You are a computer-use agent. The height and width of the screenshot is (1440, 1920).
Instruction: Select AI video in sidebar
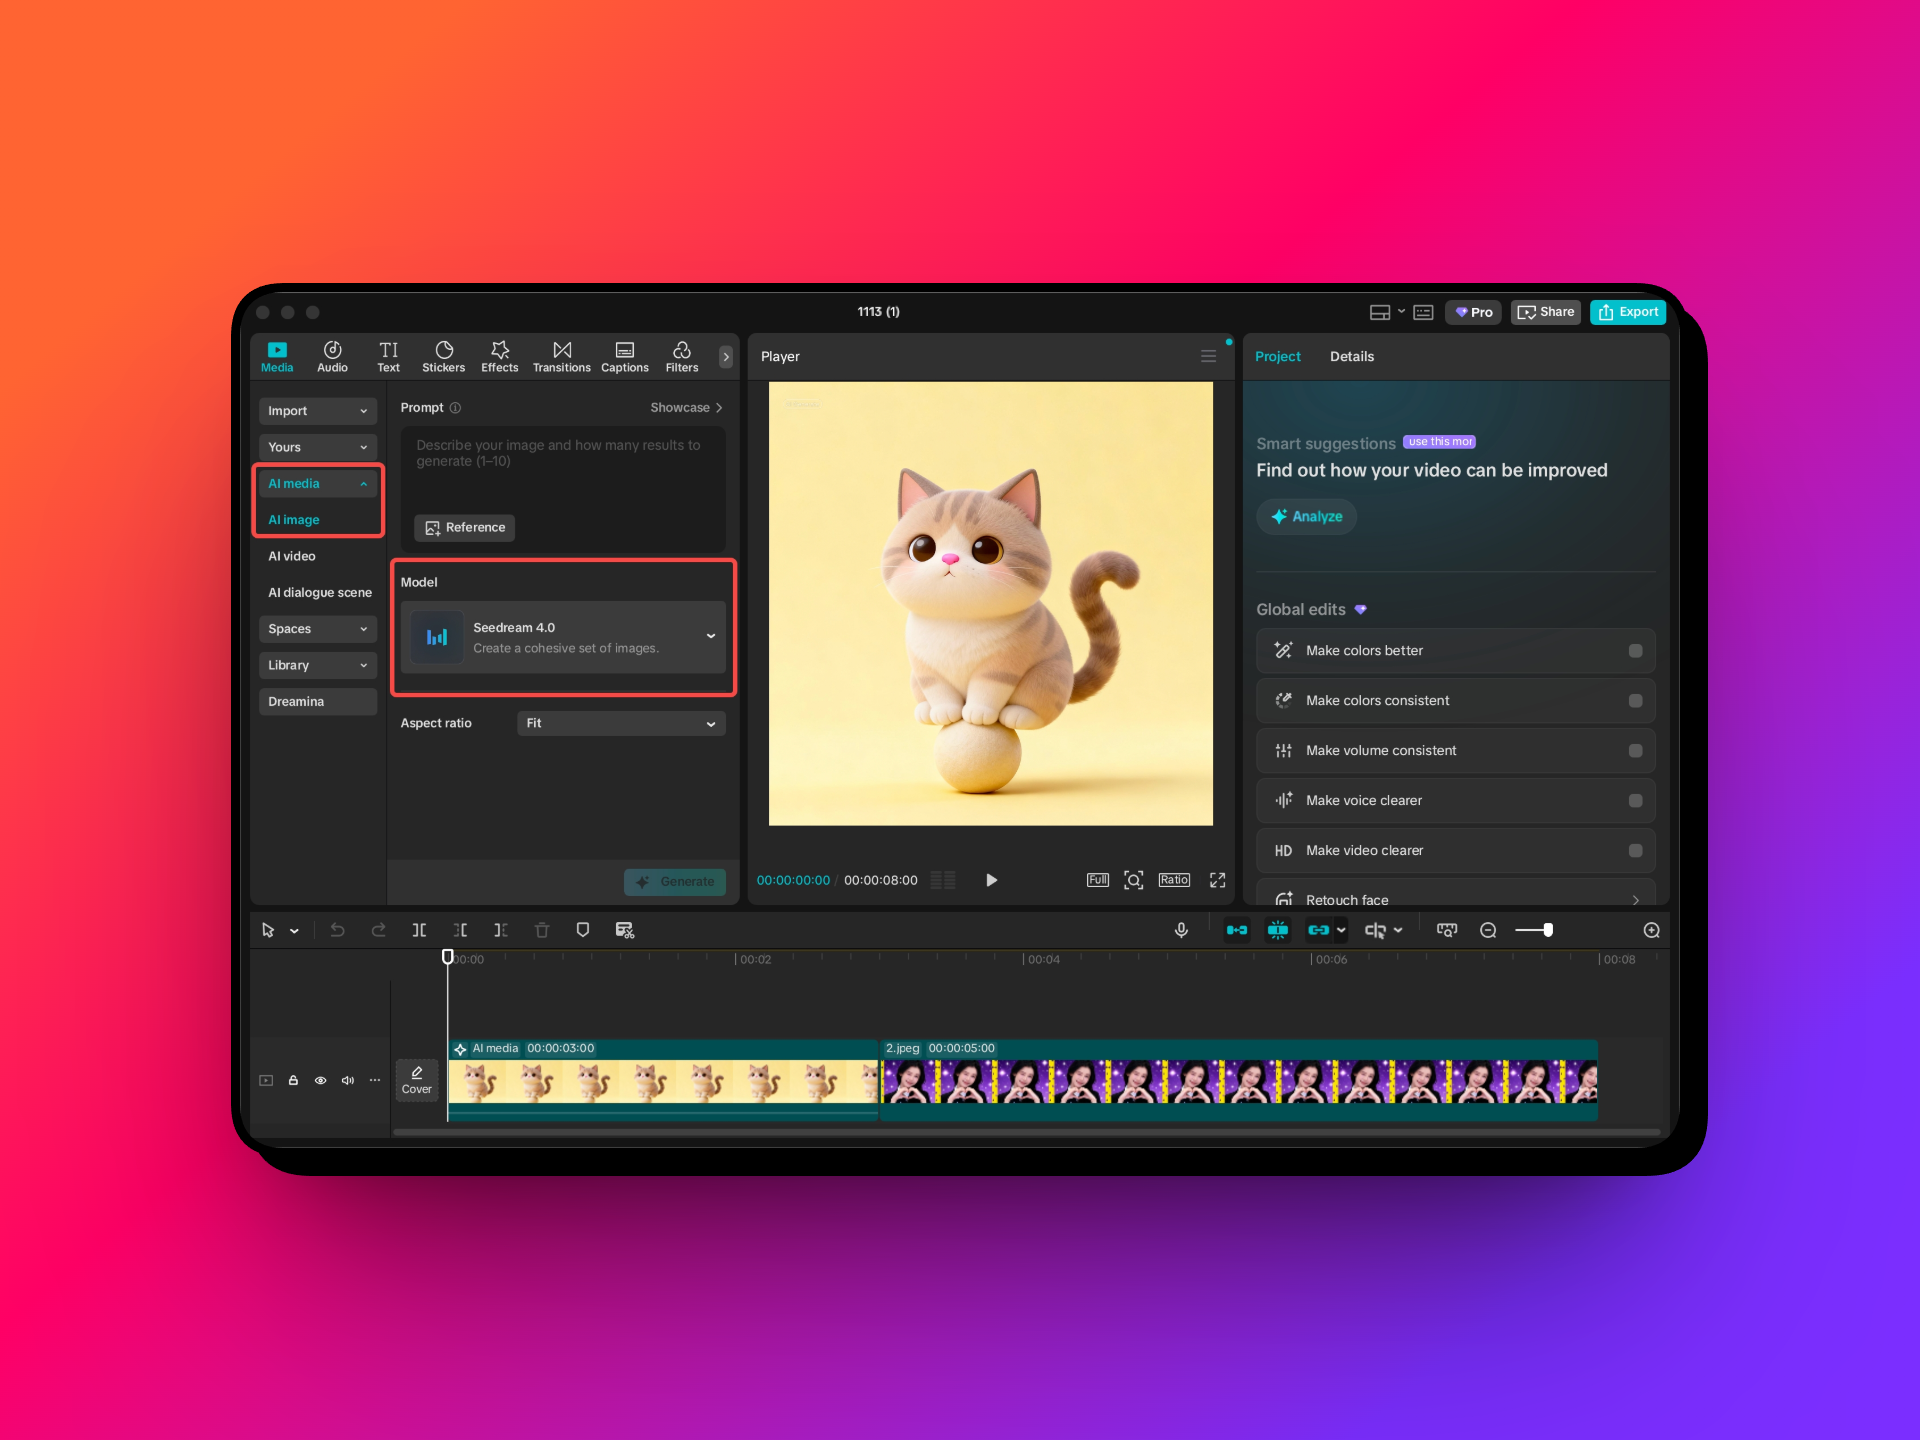coord(292,556)
